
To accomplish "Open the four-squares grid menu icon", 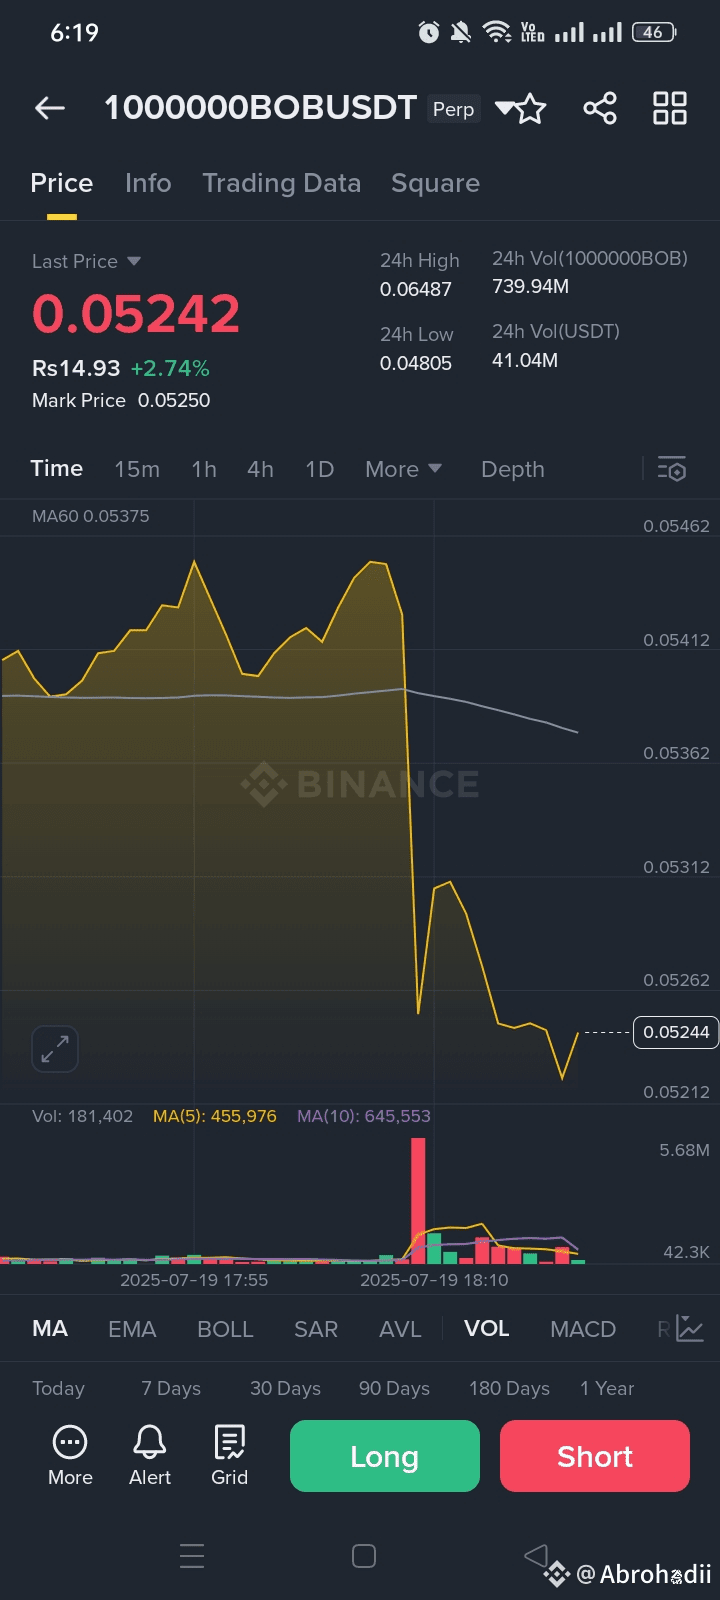I will coord(669,108).
